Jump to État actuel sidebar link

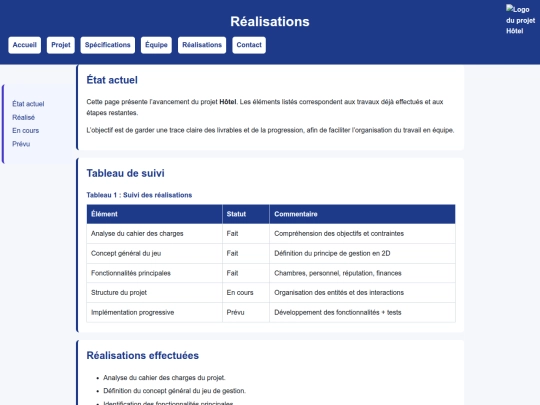coord(28,104)
